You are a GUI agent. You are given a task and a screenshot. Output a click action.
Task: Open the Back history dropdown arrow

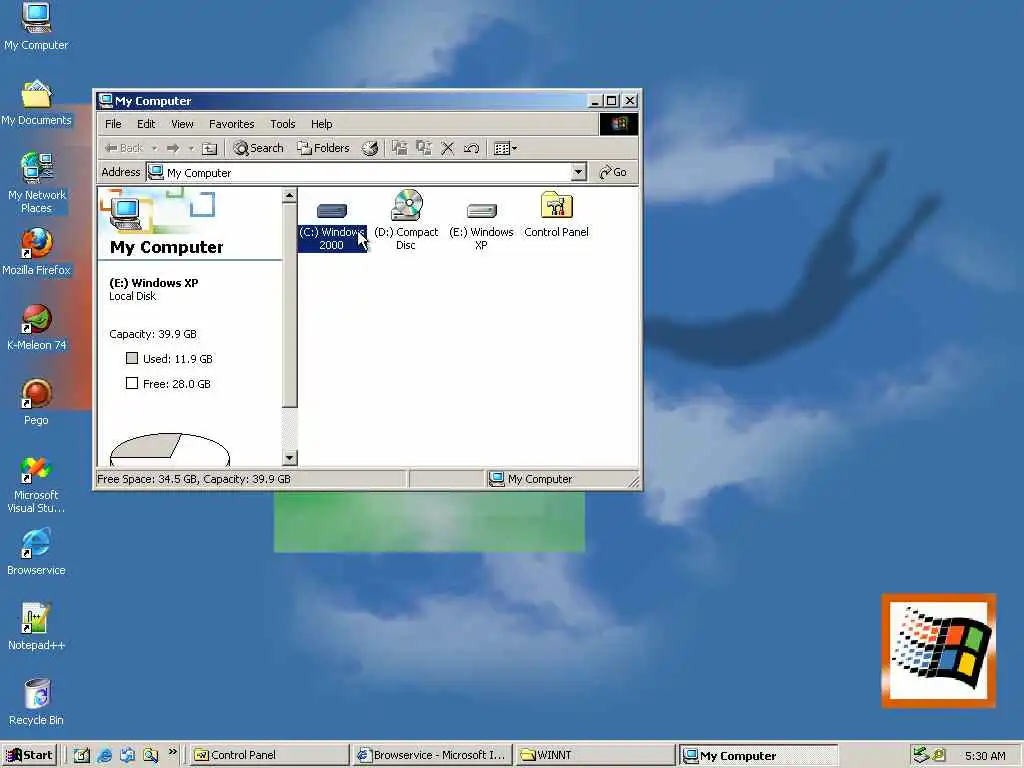tap(154, 149)
